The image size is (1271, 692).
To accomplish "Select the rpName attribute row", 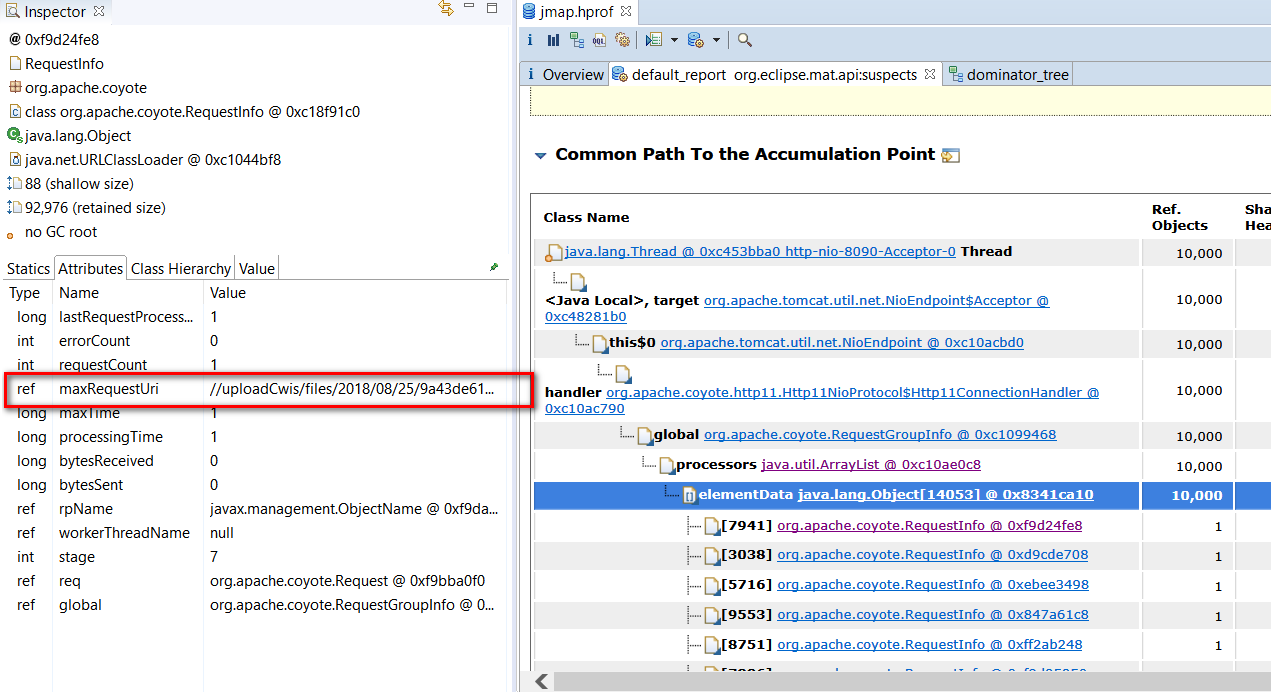I will (255, 509).
